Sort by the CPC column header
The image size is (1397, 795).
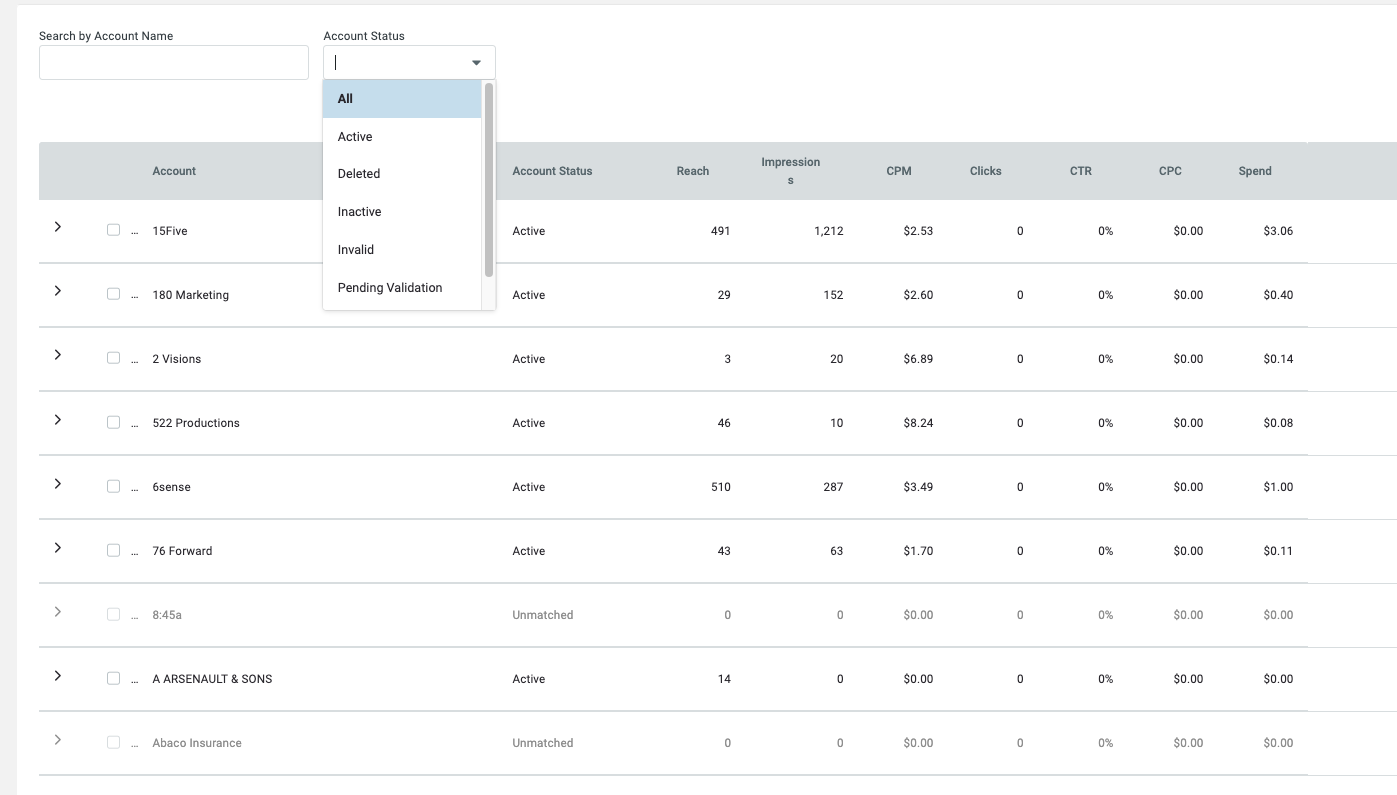pos(1170,171)
